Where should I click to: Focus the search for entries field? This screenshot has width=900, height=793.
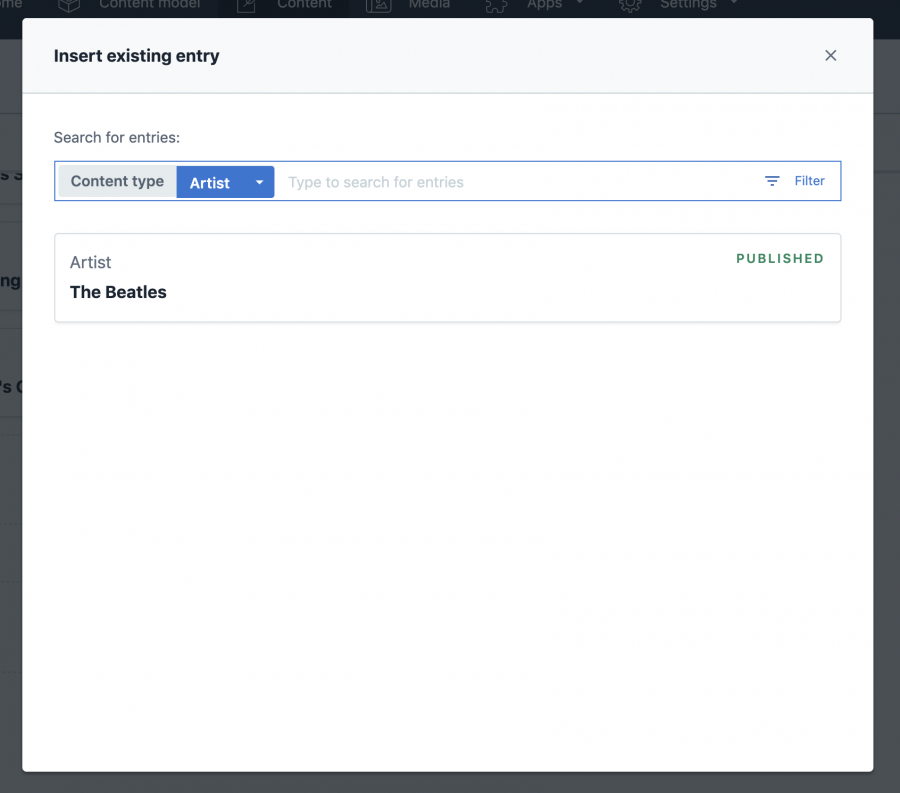pyautogui.click(x=517, y=182)
